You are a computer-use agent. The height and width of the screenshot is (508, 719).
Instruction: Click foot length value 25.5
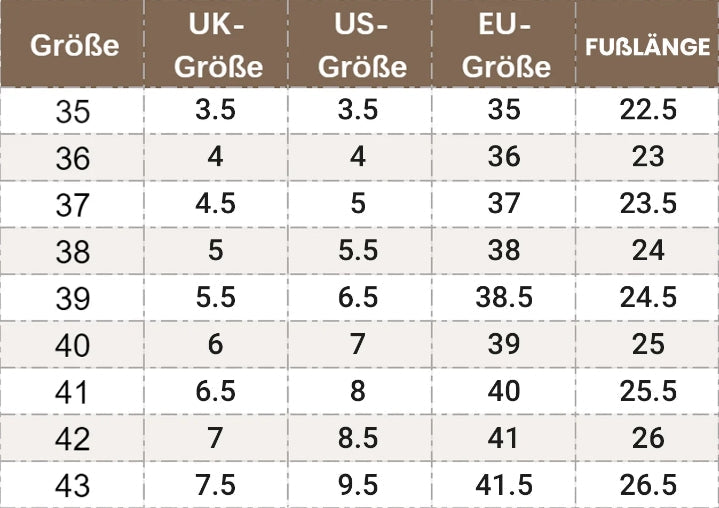point(648,391)
